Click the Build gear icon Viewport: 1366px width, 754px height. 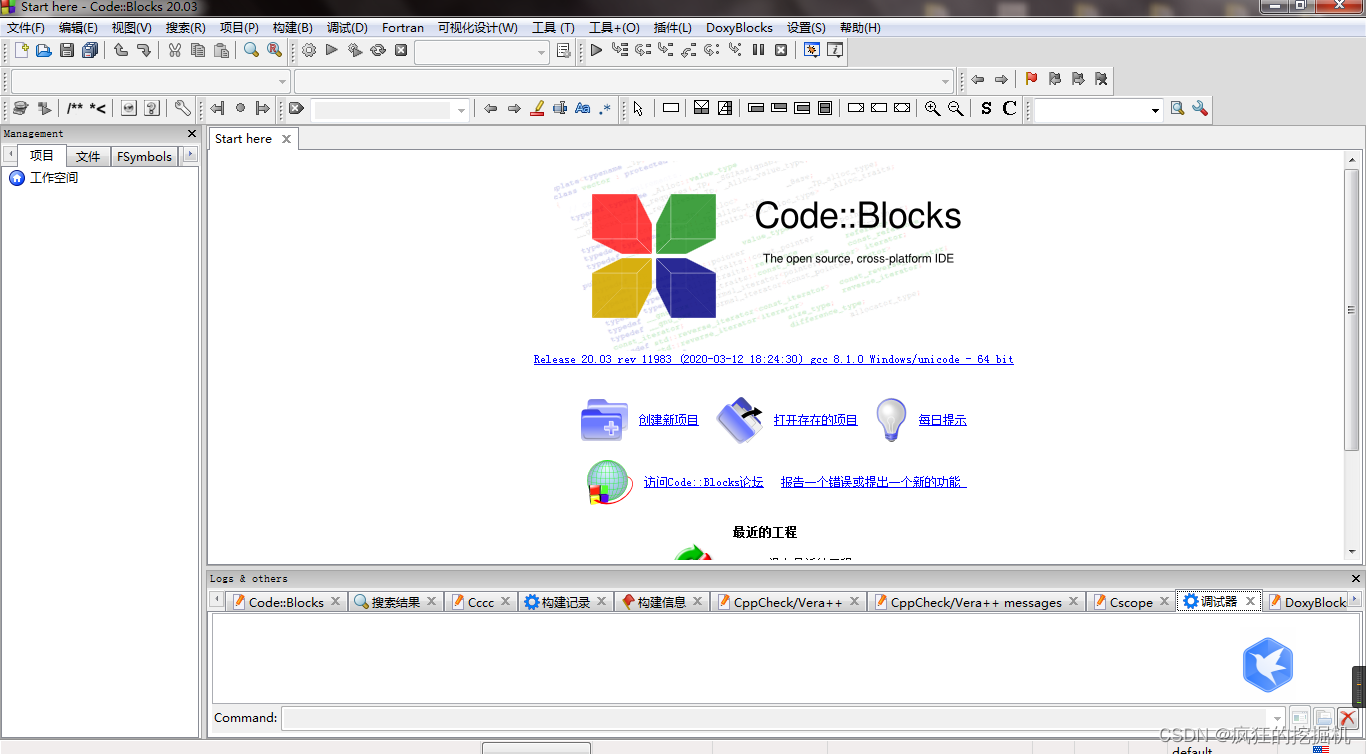point(308,50)
